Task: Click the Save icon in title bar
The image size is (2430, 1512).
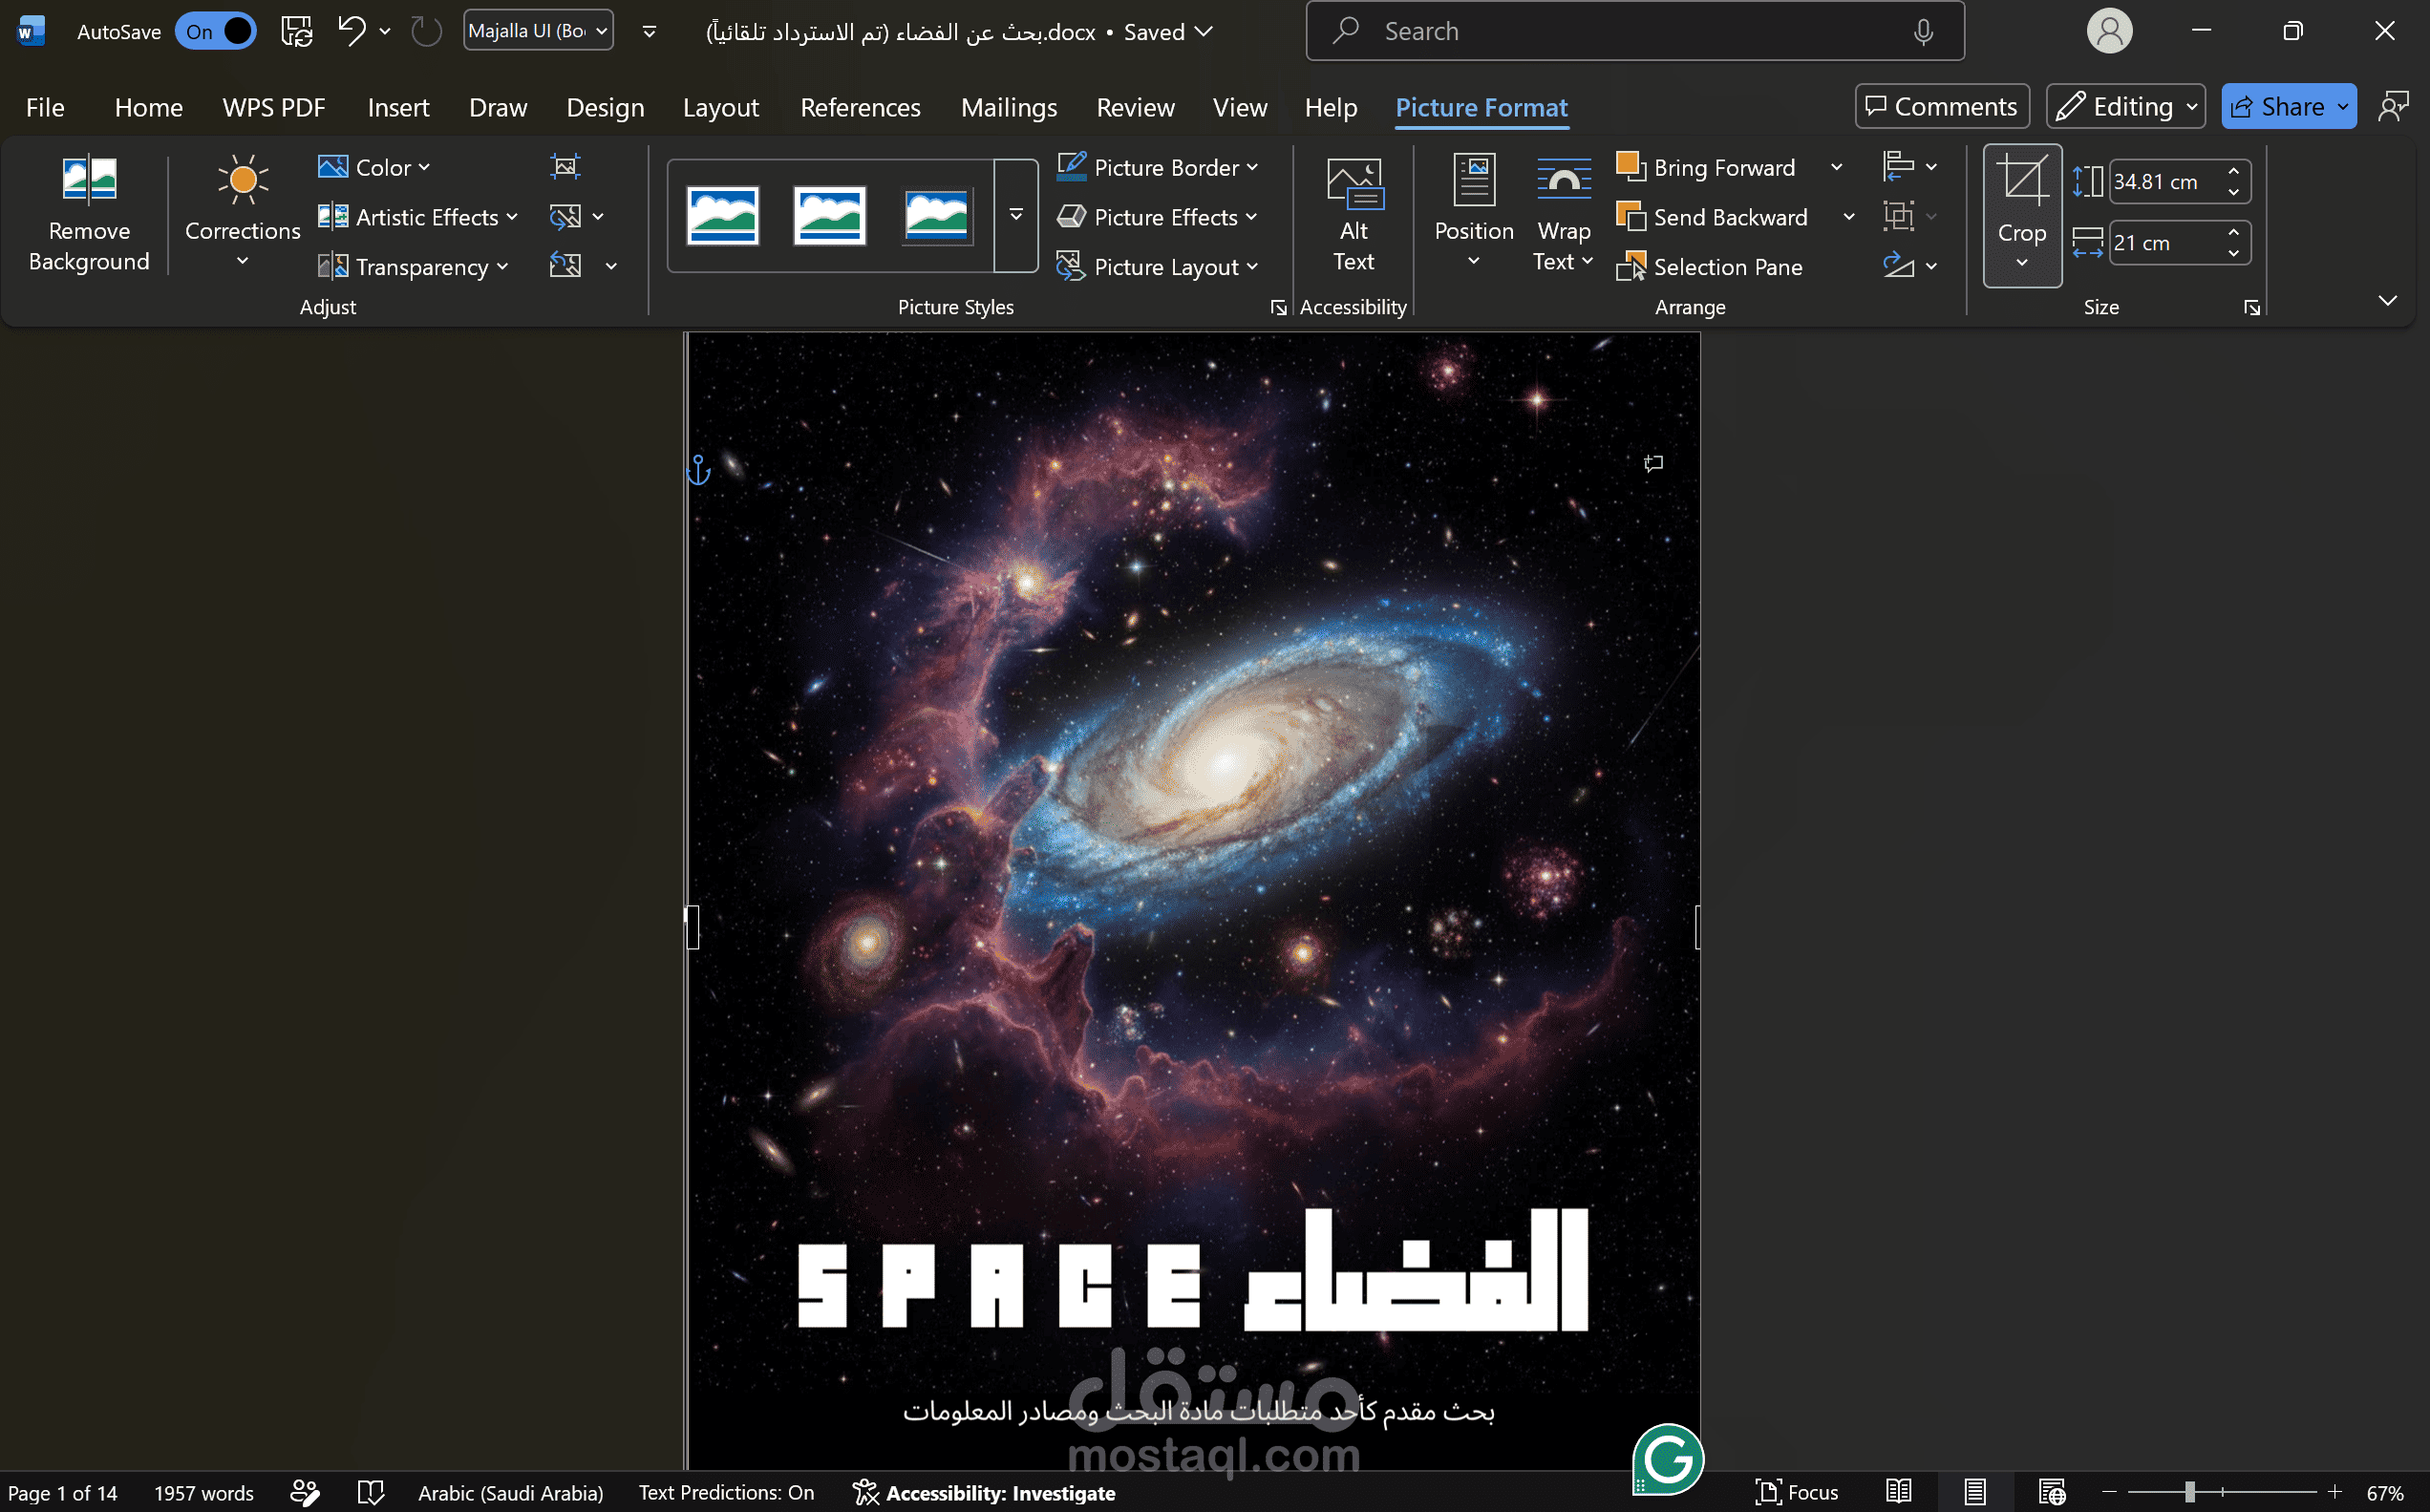Action: (296, 31)
